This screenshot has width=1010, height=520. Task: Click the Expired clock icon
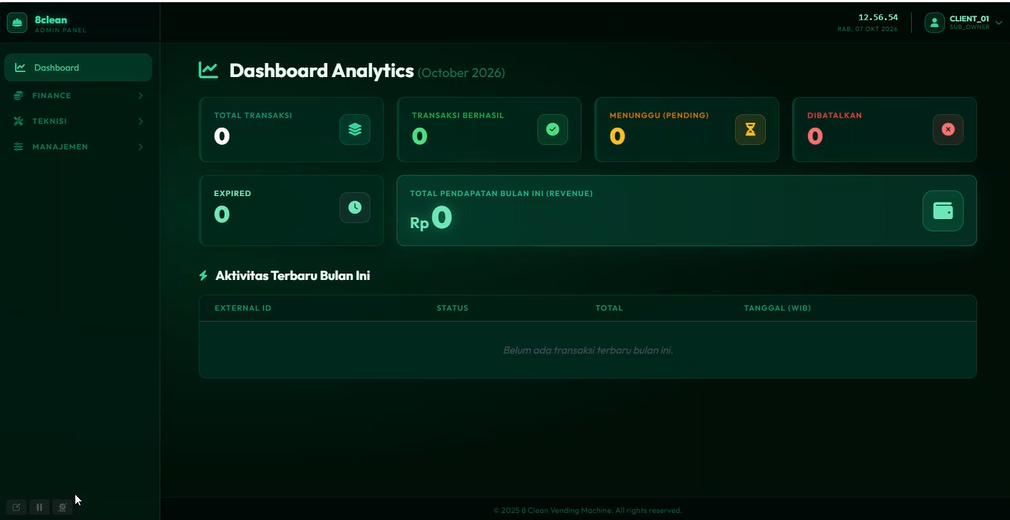click(x=355, y=207)
